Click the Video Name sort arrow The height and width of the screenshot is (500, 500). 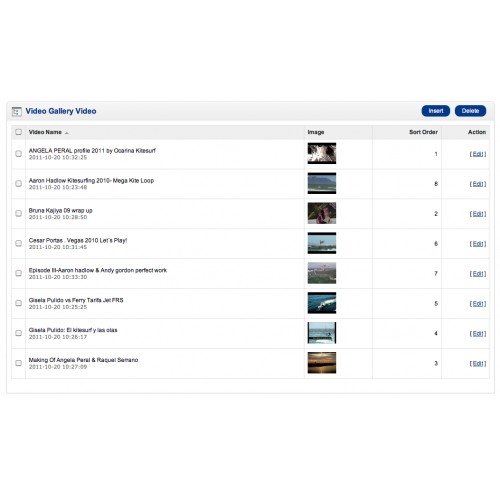[67, 133]
